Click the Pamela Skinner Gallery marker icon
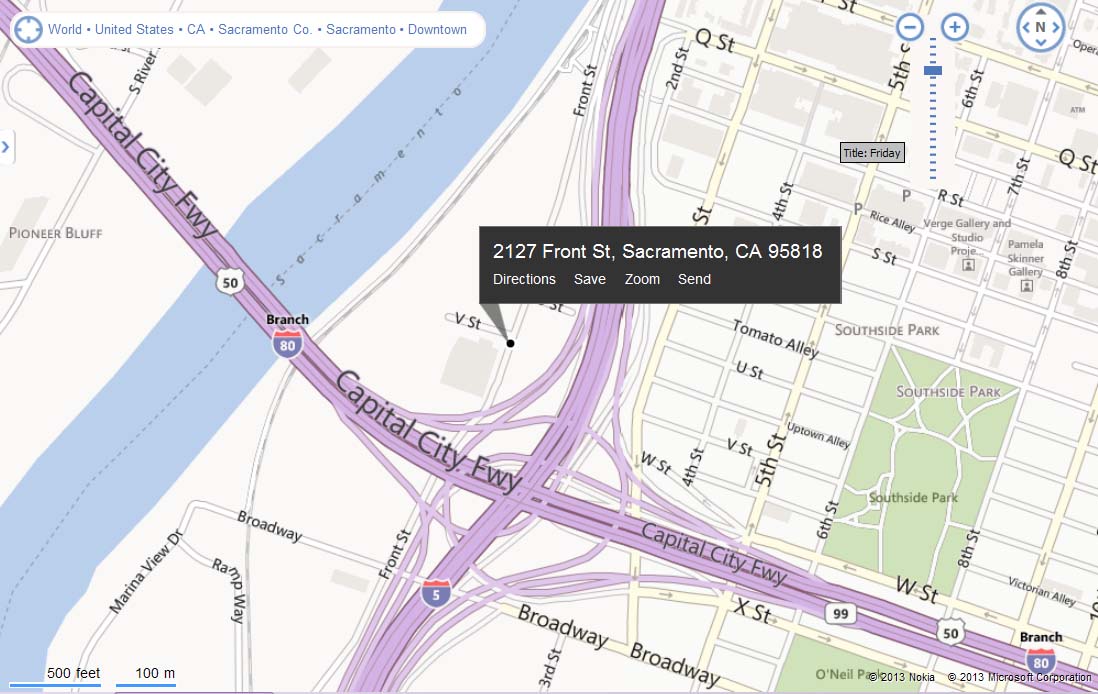The image size is (1098, 694). [x=1027, y=286]
